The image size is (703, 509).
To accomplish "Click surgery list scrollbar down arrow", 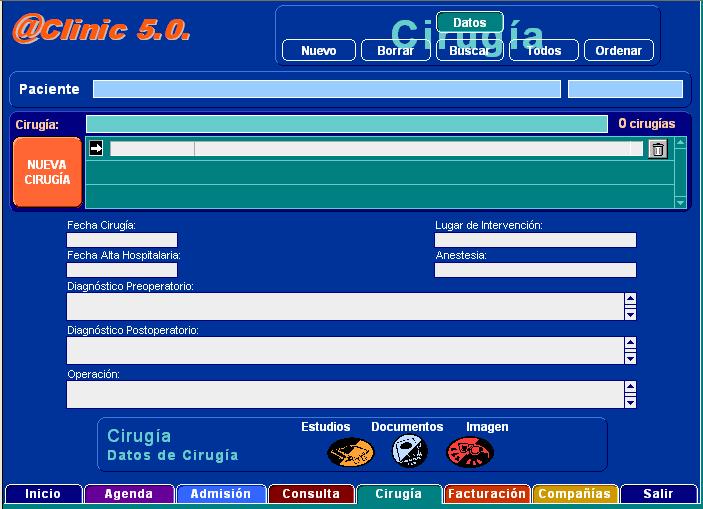I will click(x=681, y=202).
